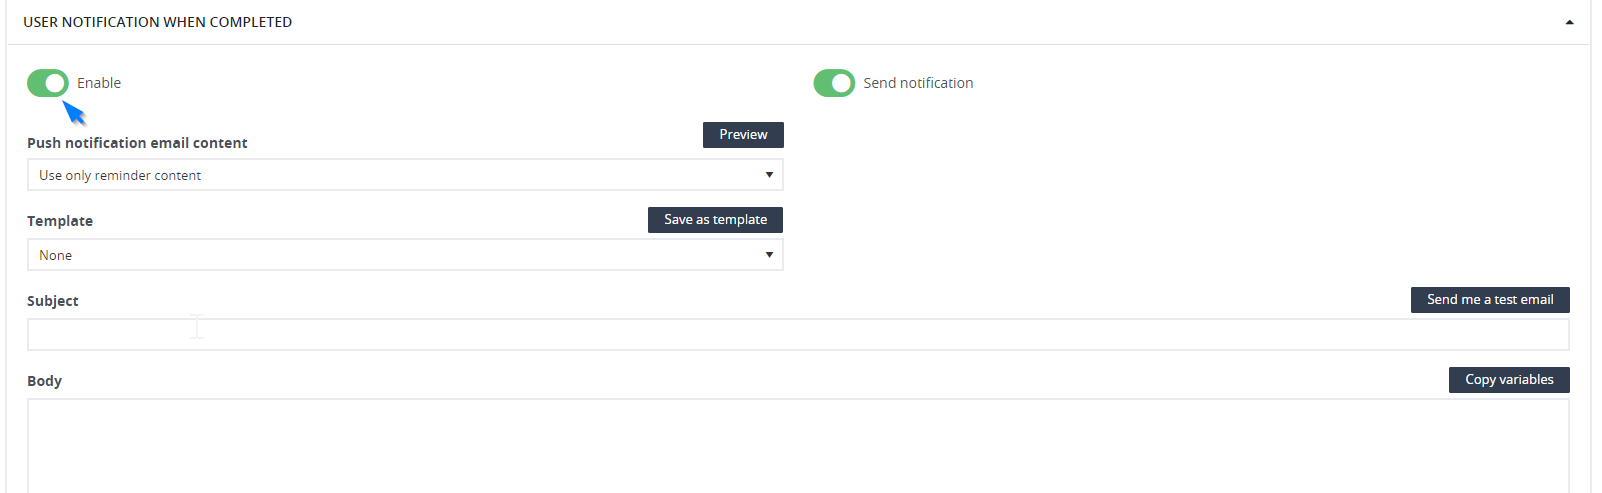Viewport: 1602px width, 493px height.
Task: Focus the Subject input field
Action: point(798,335)
